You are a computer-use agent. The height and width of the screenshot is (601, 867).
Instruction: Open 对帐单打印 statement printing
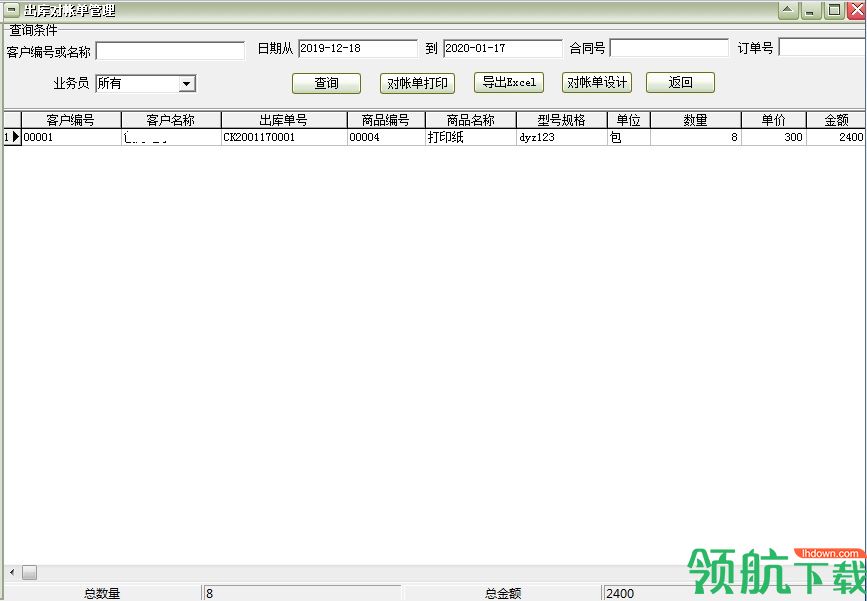(x=417, y=83)
